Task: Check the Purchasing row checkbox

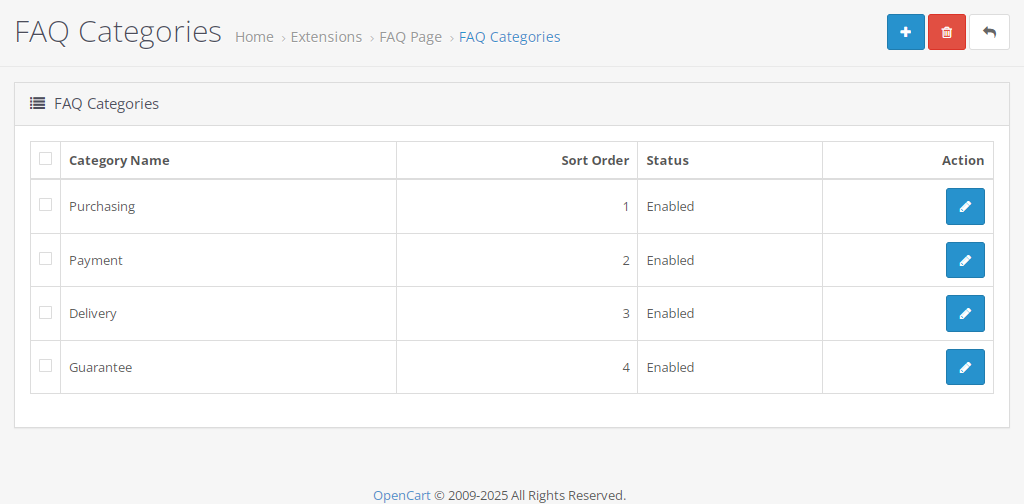Action: [45, 205]
